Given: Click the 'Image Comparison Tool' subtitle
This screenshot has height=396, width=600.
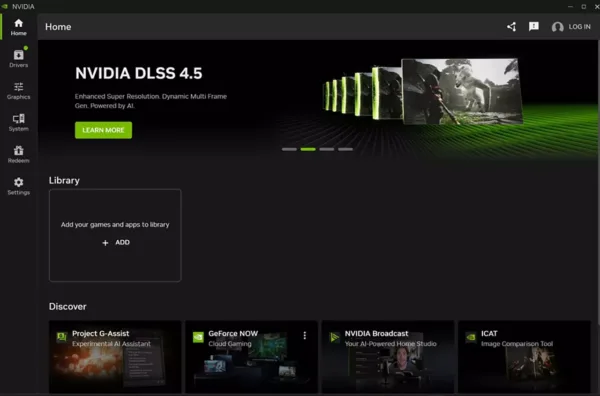Looking at the screenshot, I should point(517,344).
